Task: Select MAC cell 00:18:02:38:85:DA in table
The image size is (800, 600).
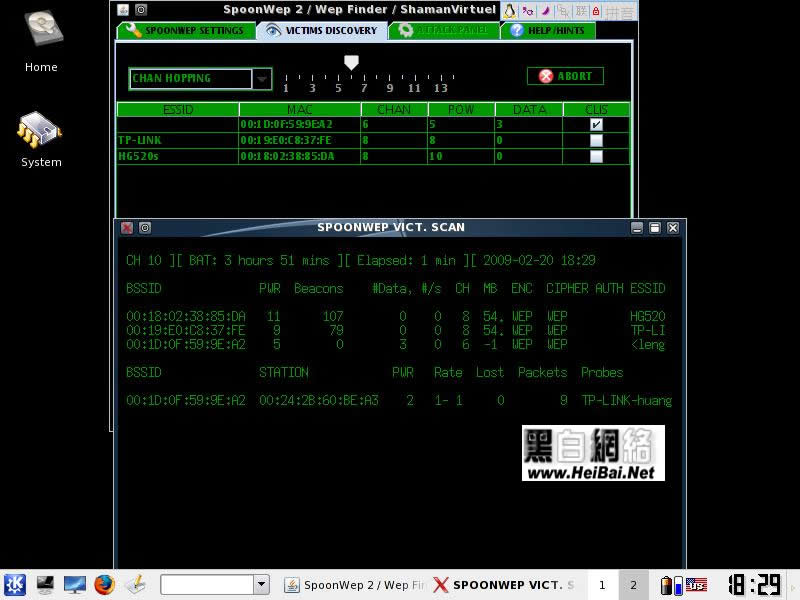Action: (299, 156)
